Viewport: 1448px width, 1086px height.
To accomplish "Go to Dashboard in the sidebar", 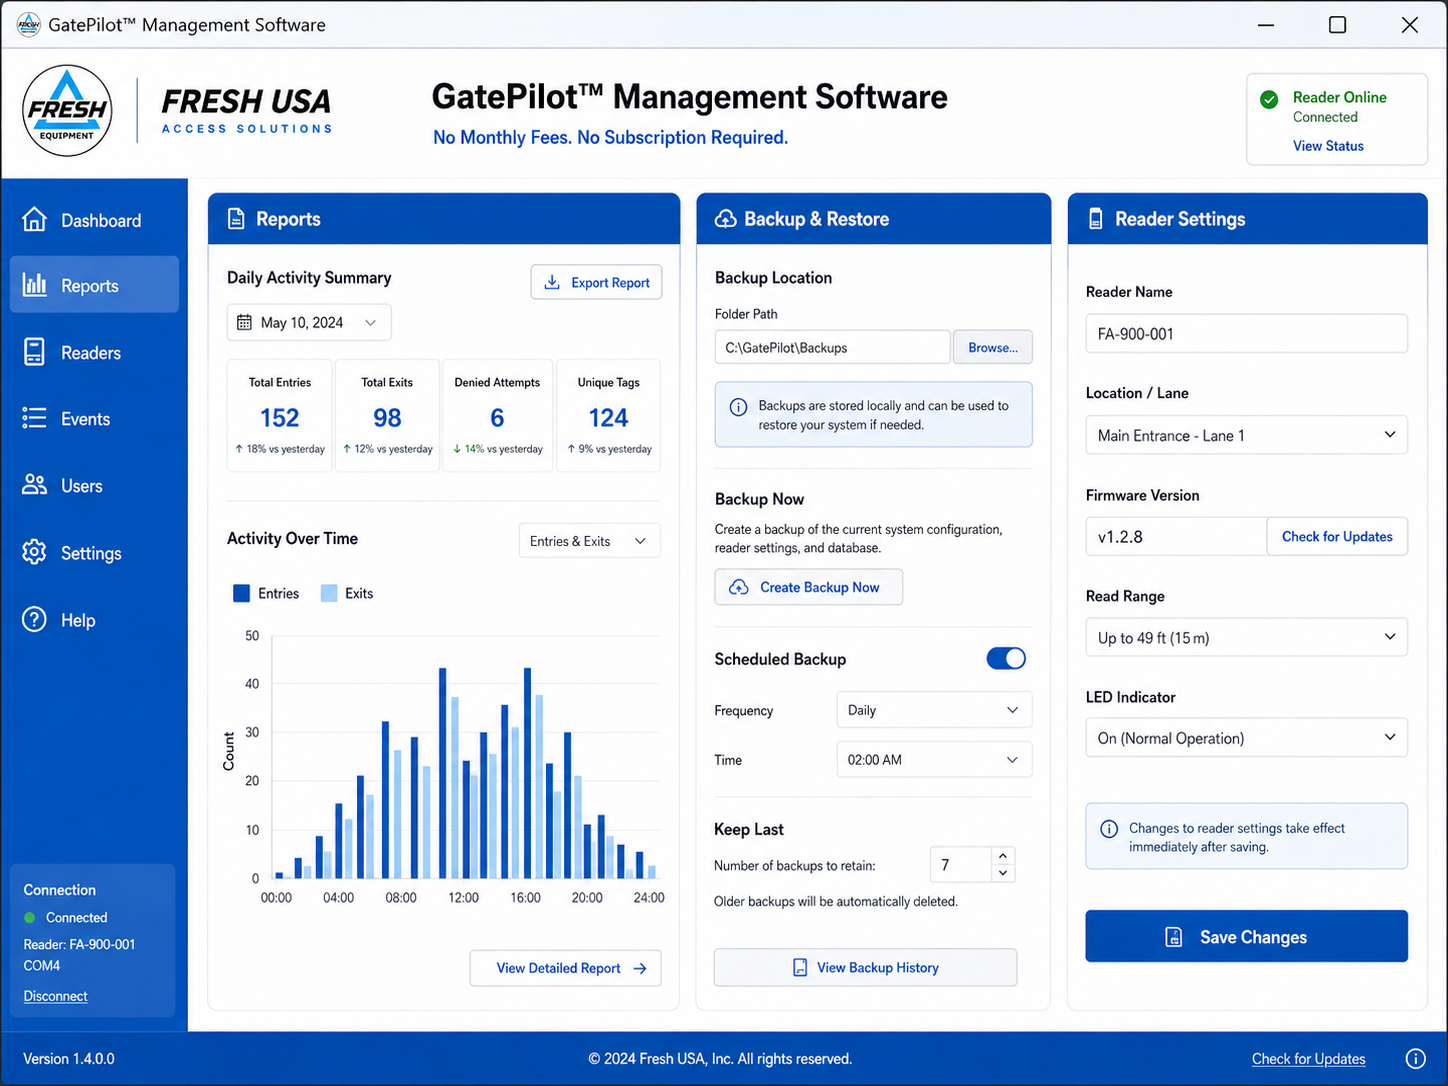I will pyautogui.click(x=94, y=220).
